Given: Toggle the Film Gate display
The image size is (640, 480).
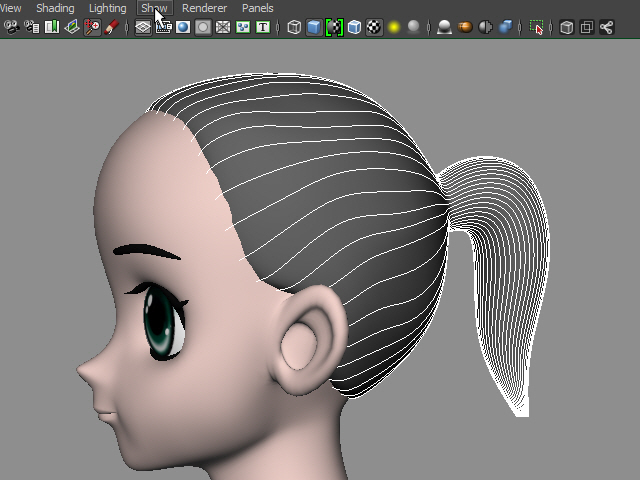Looking at the screenshot, I should (x=163, y=27).
